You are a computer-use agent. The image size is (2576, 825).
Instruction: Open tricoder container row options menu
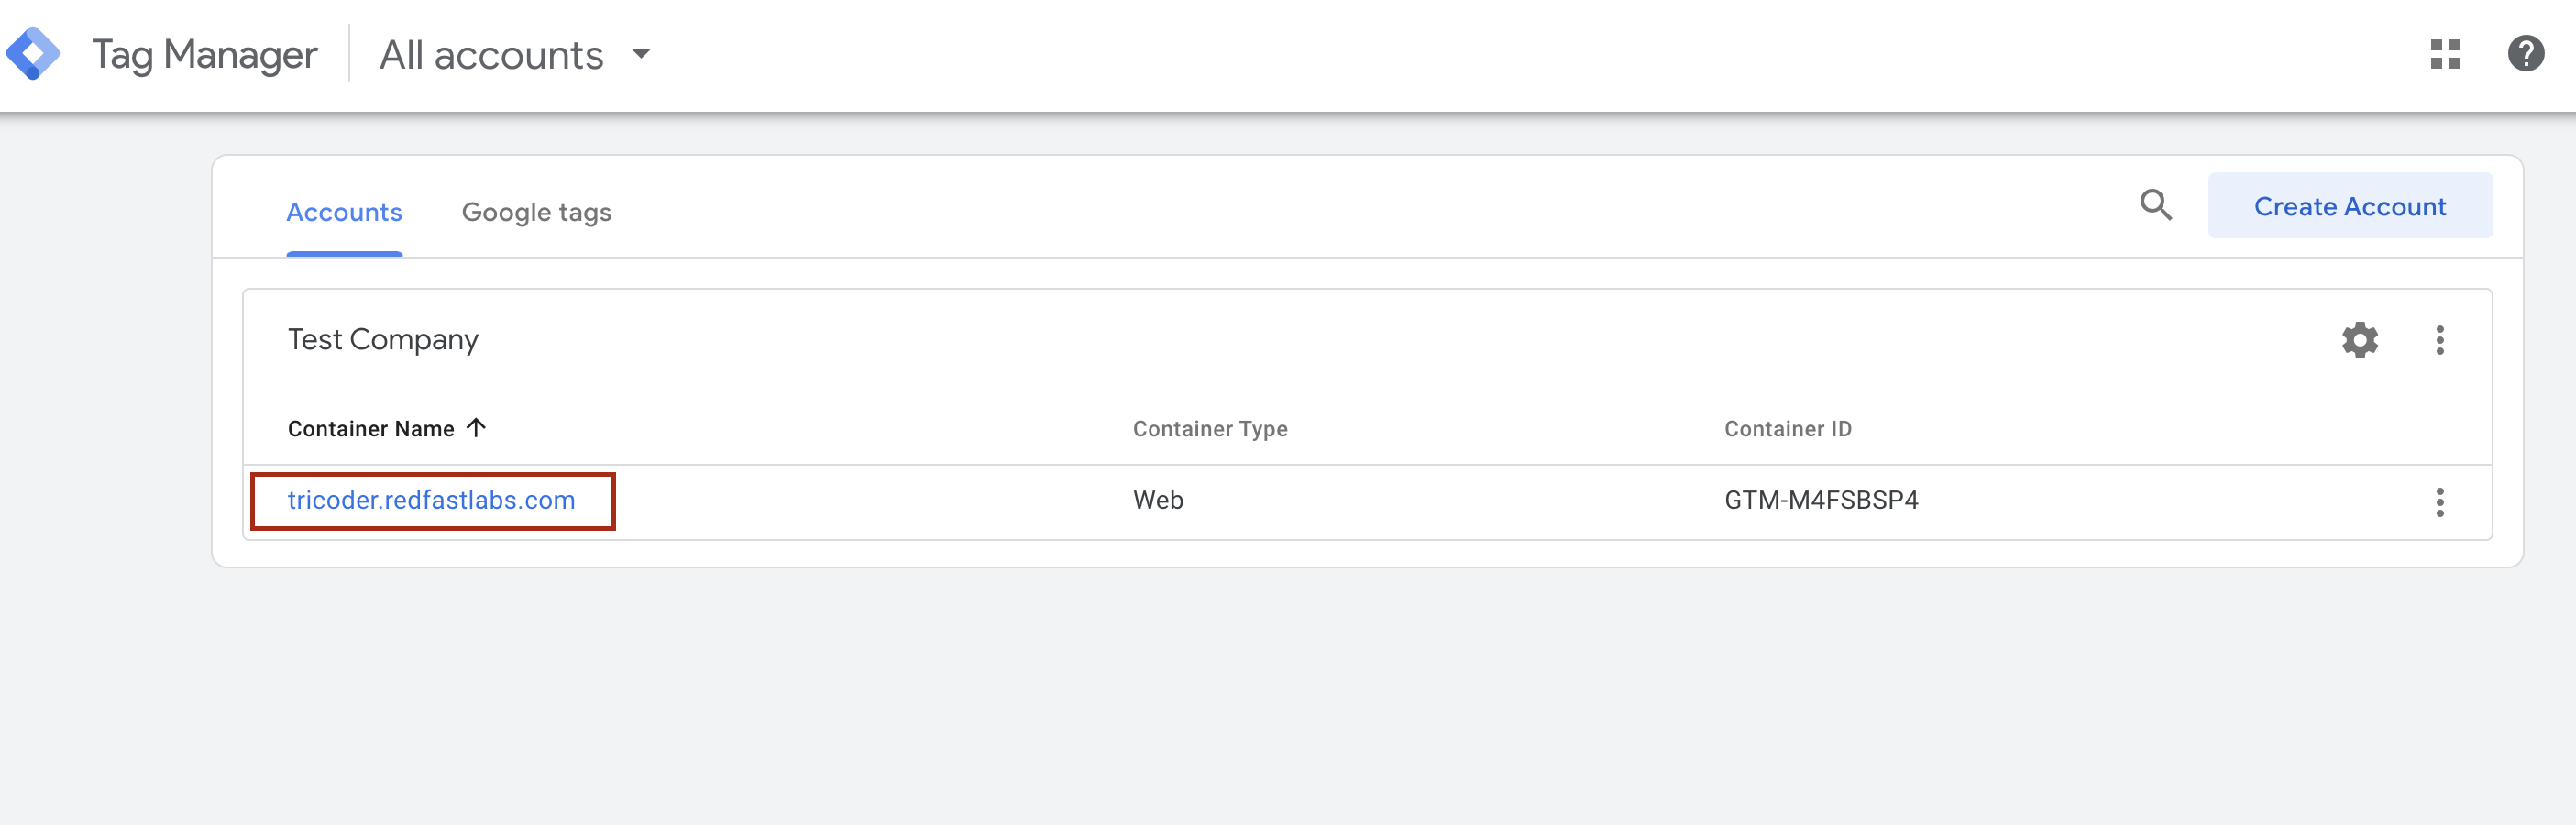click(2439, 502)
